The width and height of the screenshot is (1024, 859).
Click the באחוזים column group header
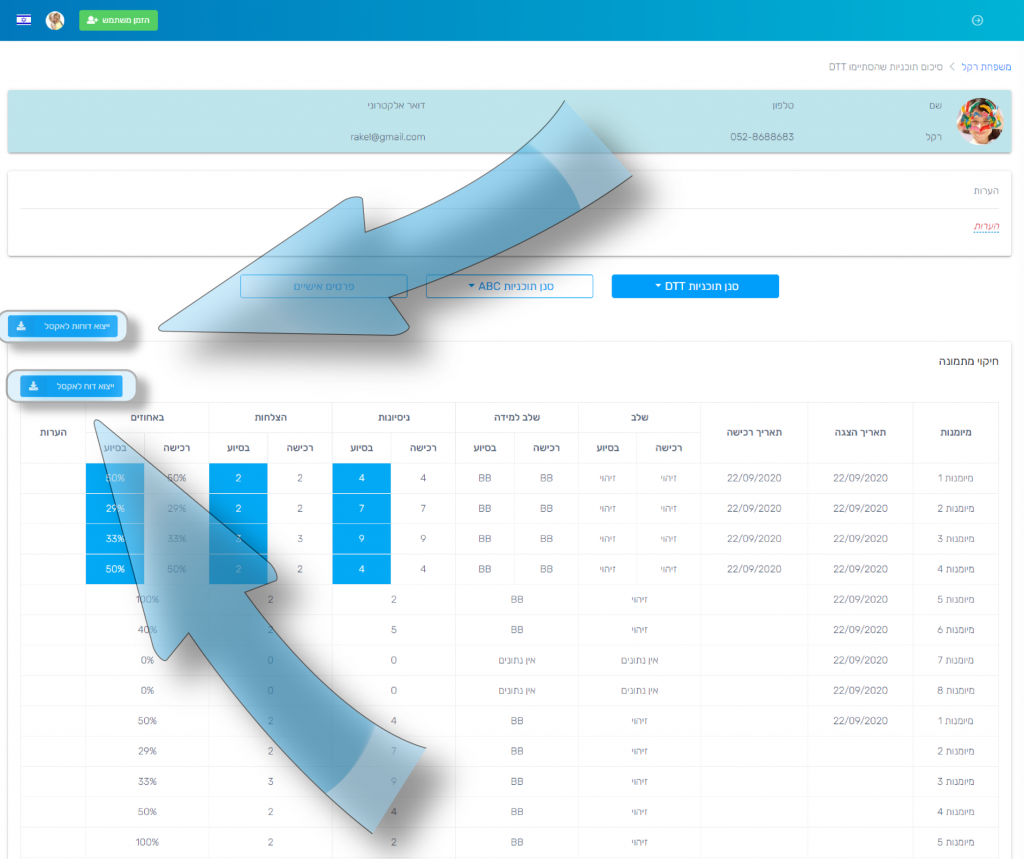point(147,417)
